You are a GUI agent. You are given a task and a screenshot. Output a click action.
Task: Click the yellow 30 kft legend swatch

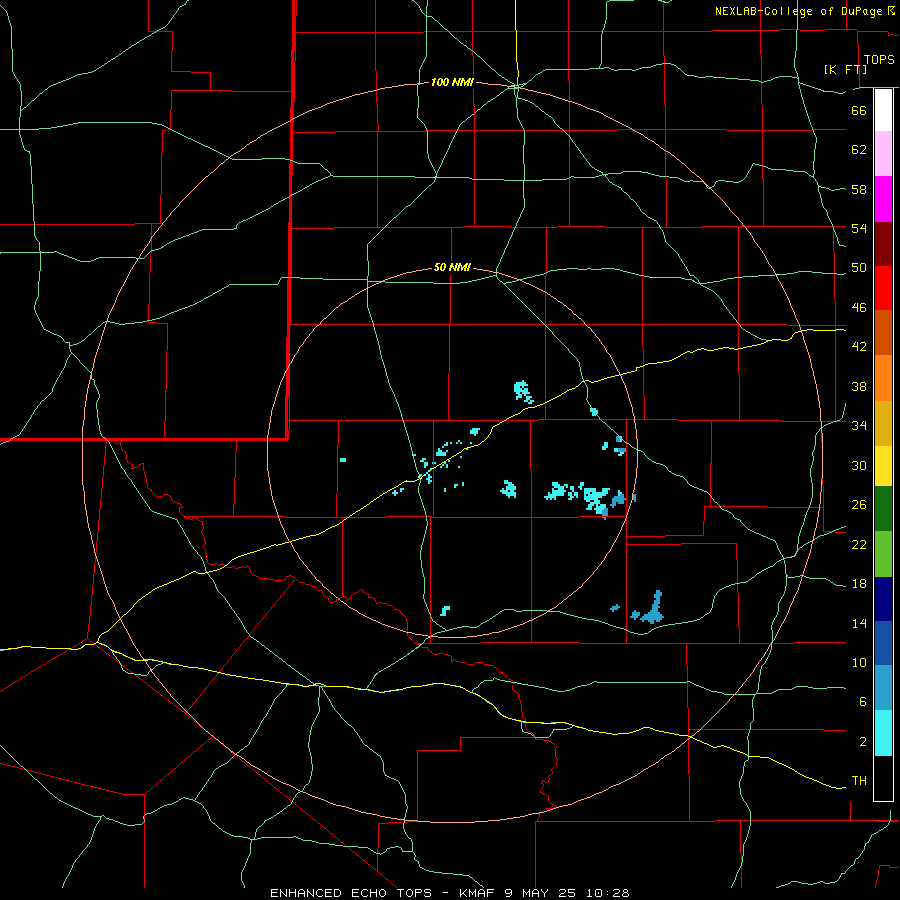coord(883,465)
